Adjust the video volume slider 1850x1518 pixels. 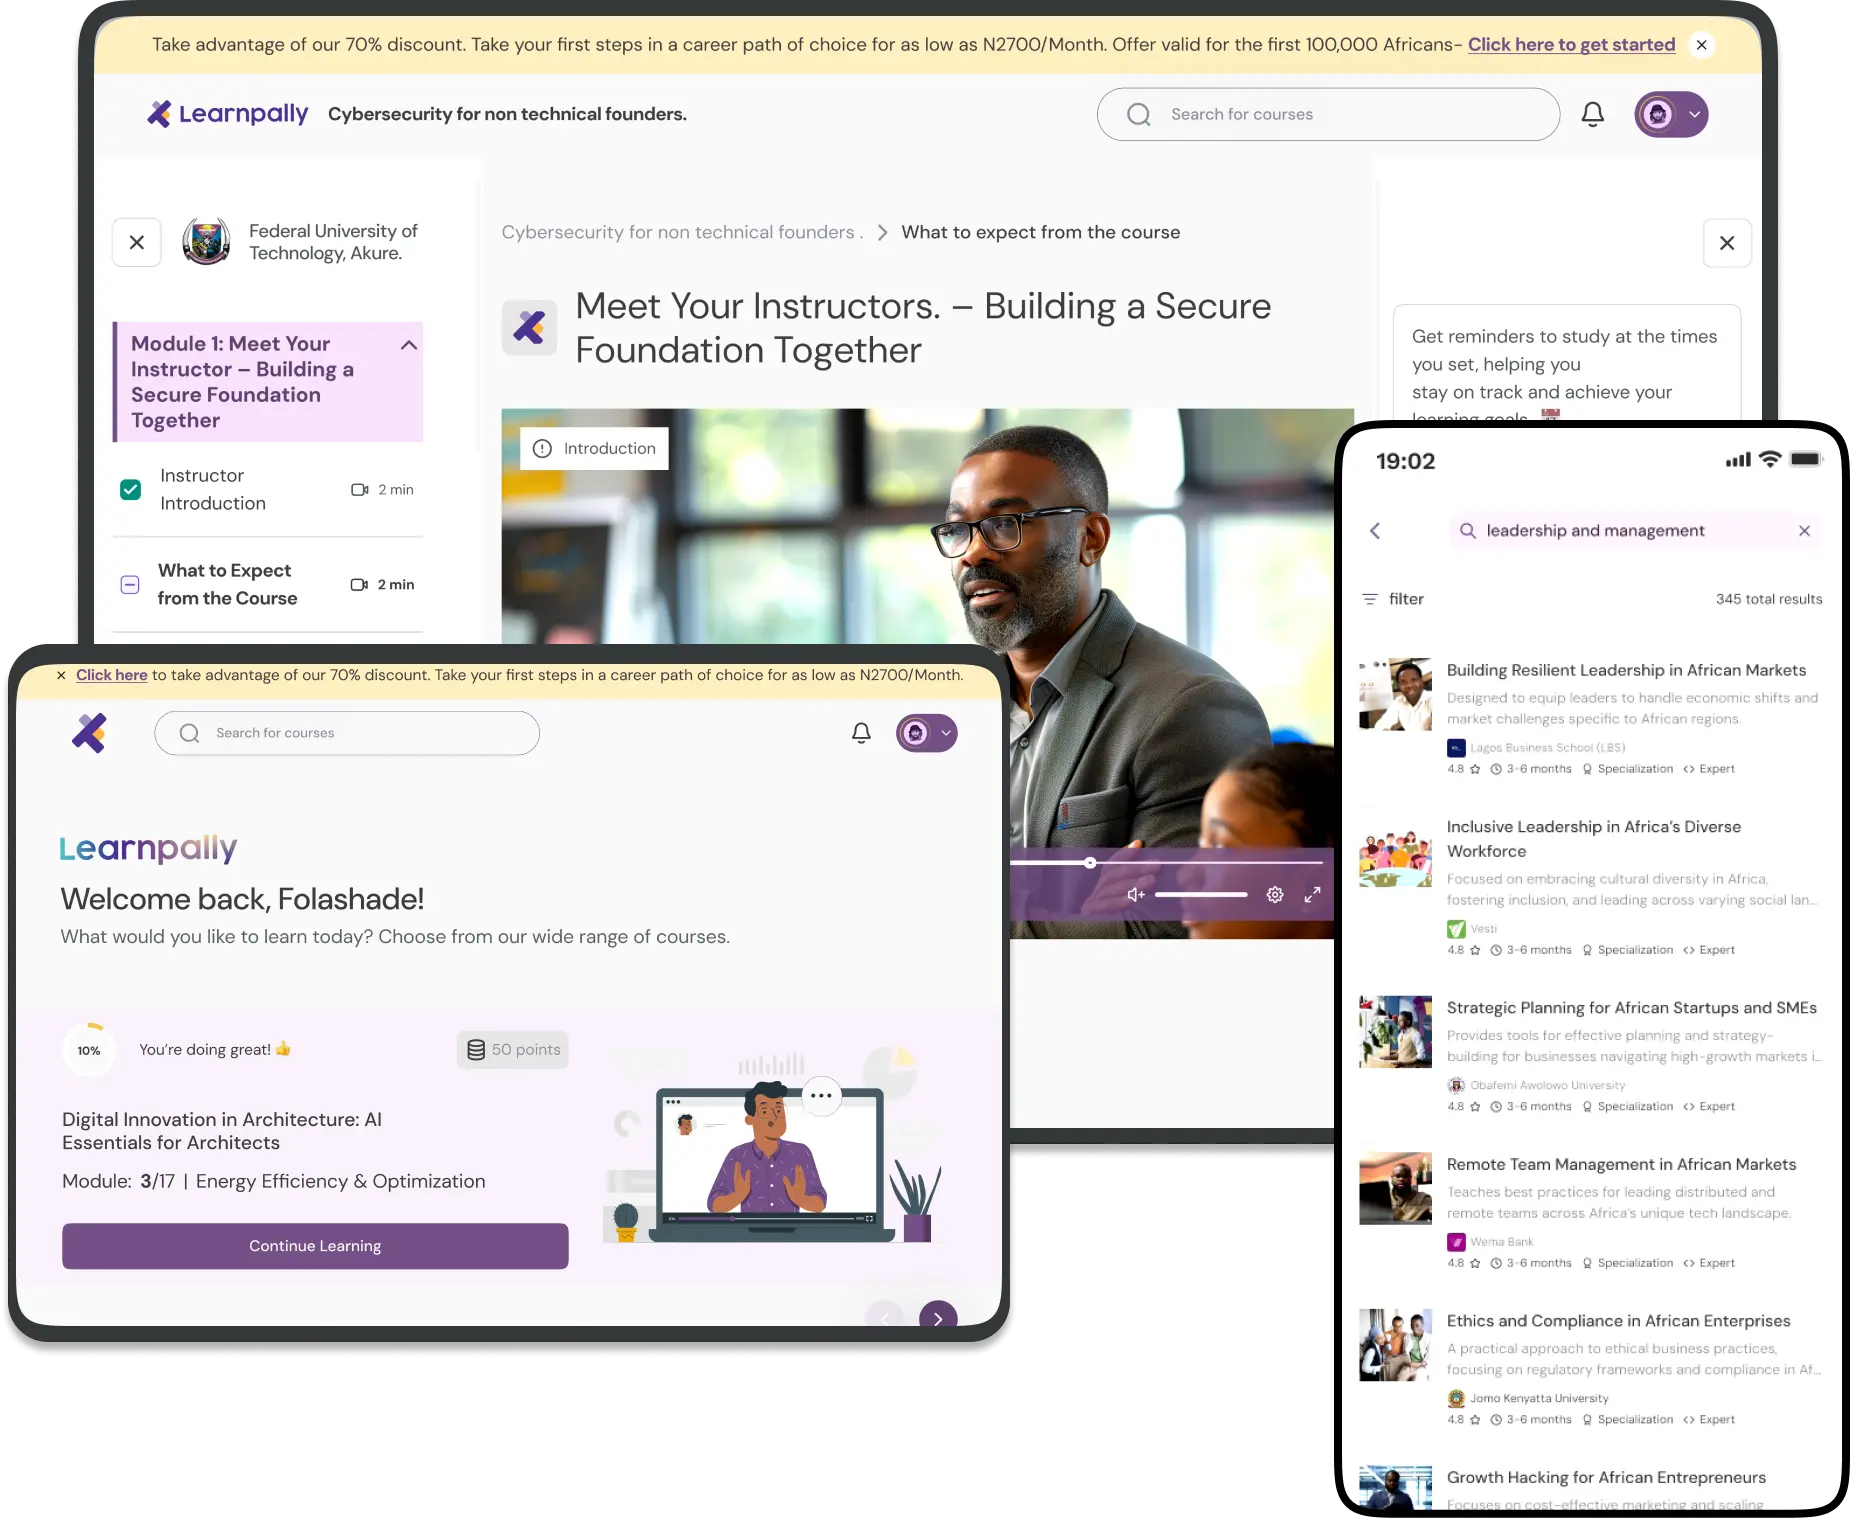pos(1200,895)
